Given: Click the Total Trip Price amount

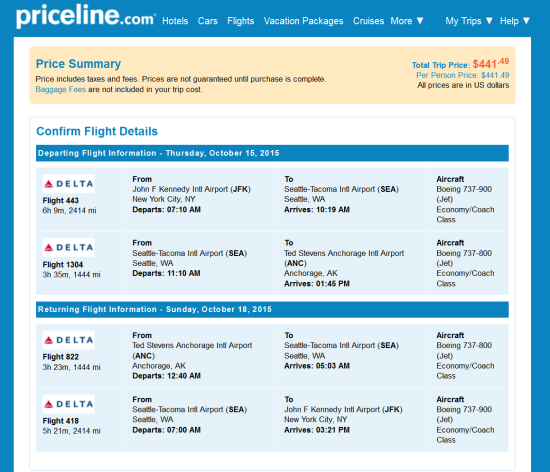Looking at the screenshot, I should [491, 63].
